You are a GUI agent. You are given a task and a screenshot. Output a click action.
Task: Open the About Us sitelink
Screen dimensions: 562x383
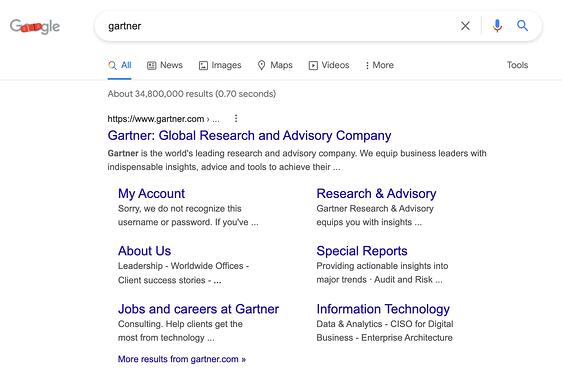(x=144, y=251)
